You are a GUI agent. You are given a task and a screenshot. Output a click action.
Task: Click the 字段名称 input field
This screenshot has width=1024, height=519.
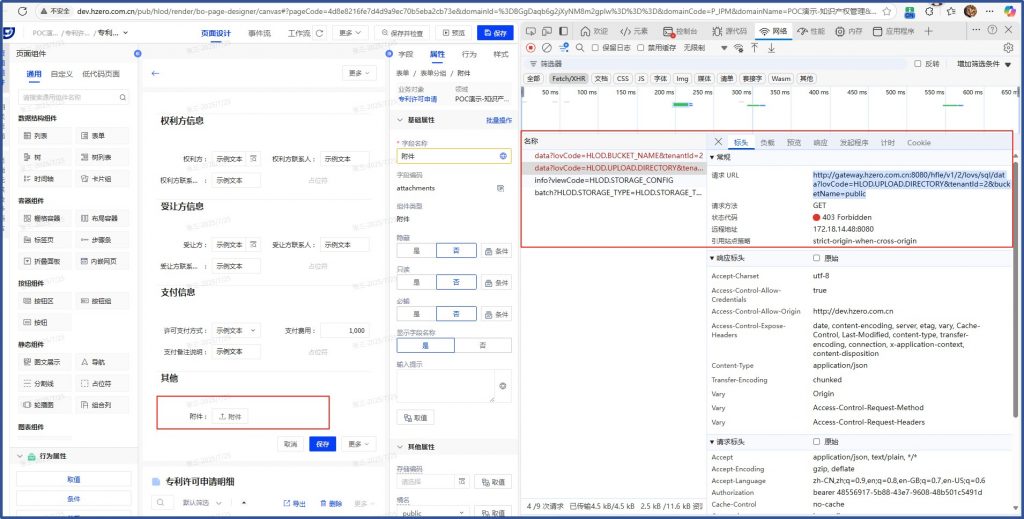tap(446, 156)
